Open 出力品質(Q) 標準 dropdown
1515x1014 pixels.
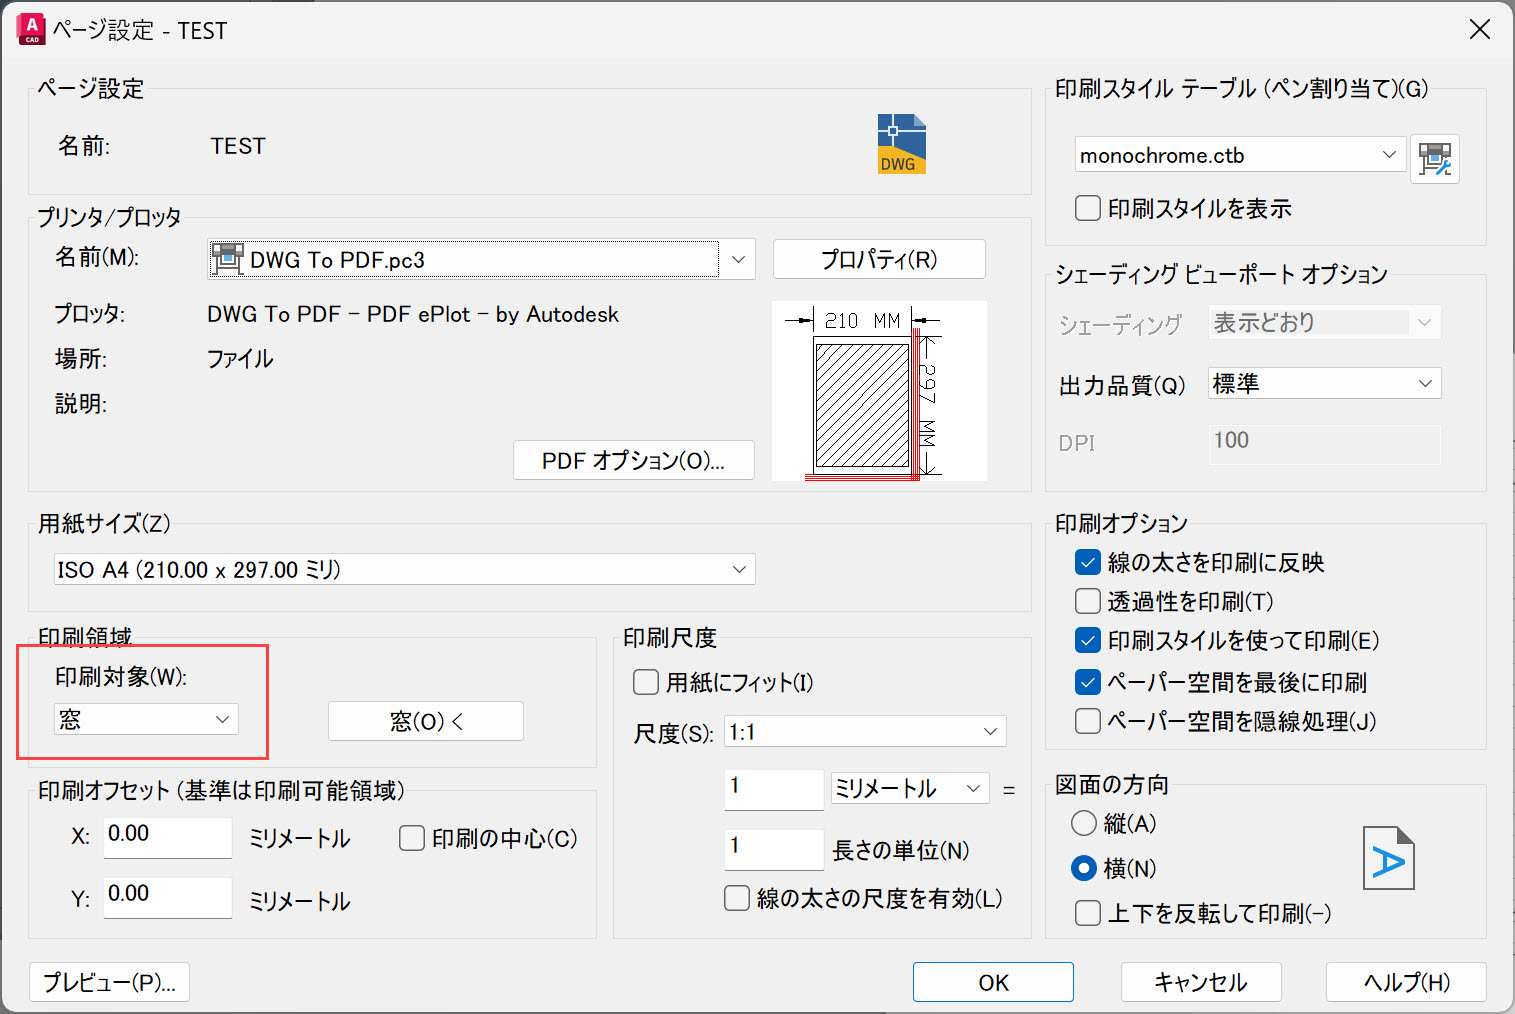pos(1325,383)
